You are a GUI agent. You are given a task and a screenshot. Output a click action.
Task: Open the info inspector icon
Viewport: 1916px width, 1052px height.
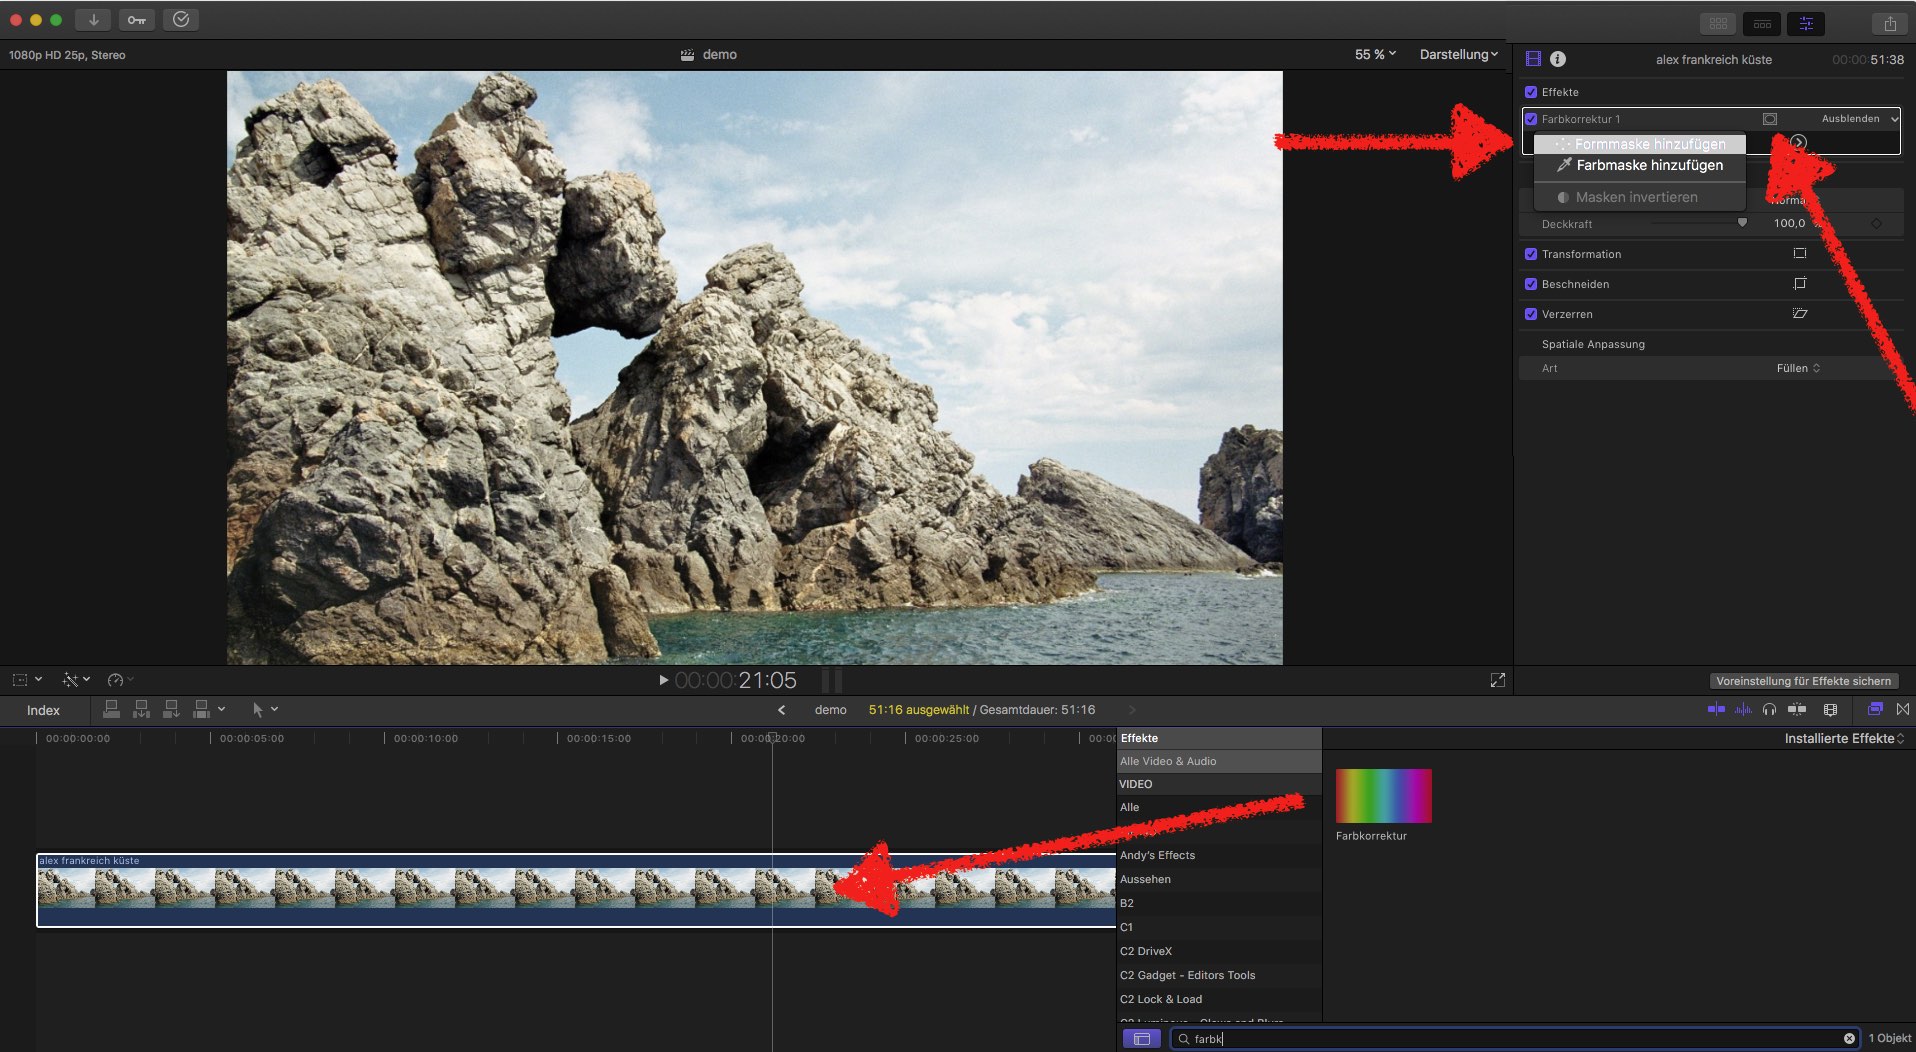coord(1558,59)
